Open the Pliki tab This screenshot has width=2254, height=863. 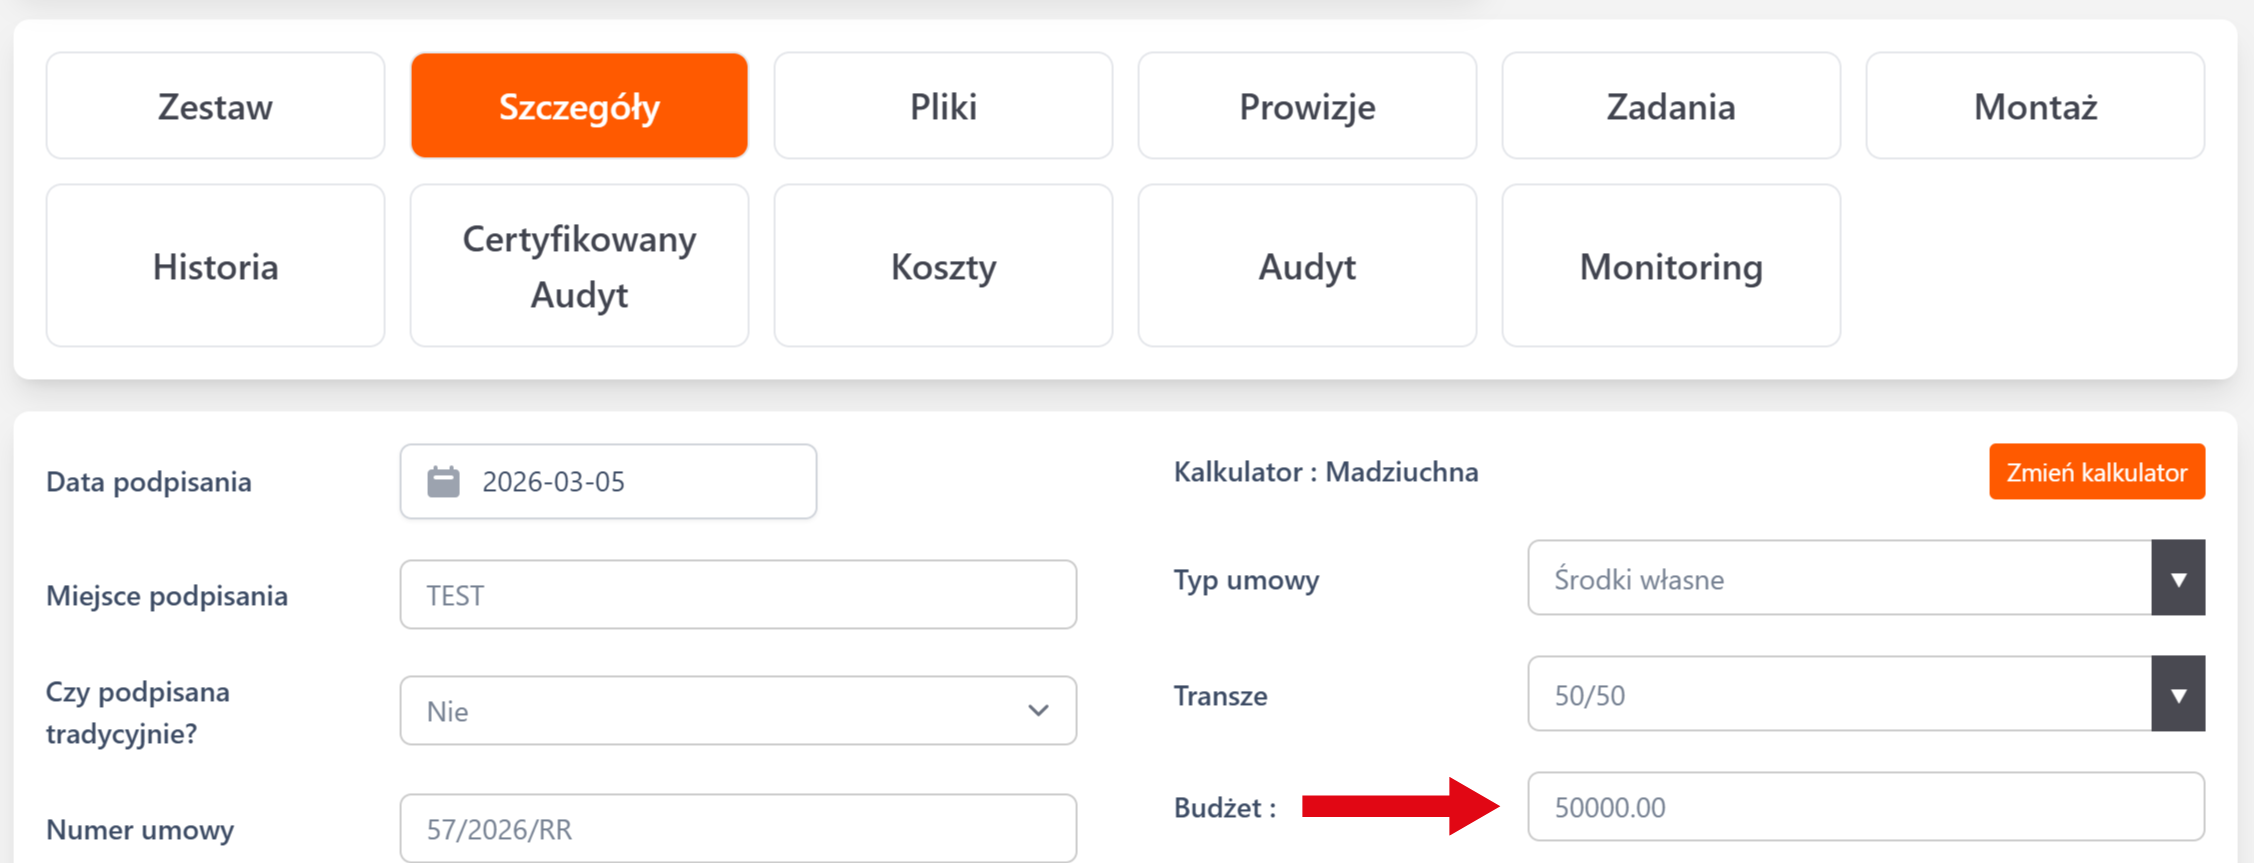(x=943, y=106)
